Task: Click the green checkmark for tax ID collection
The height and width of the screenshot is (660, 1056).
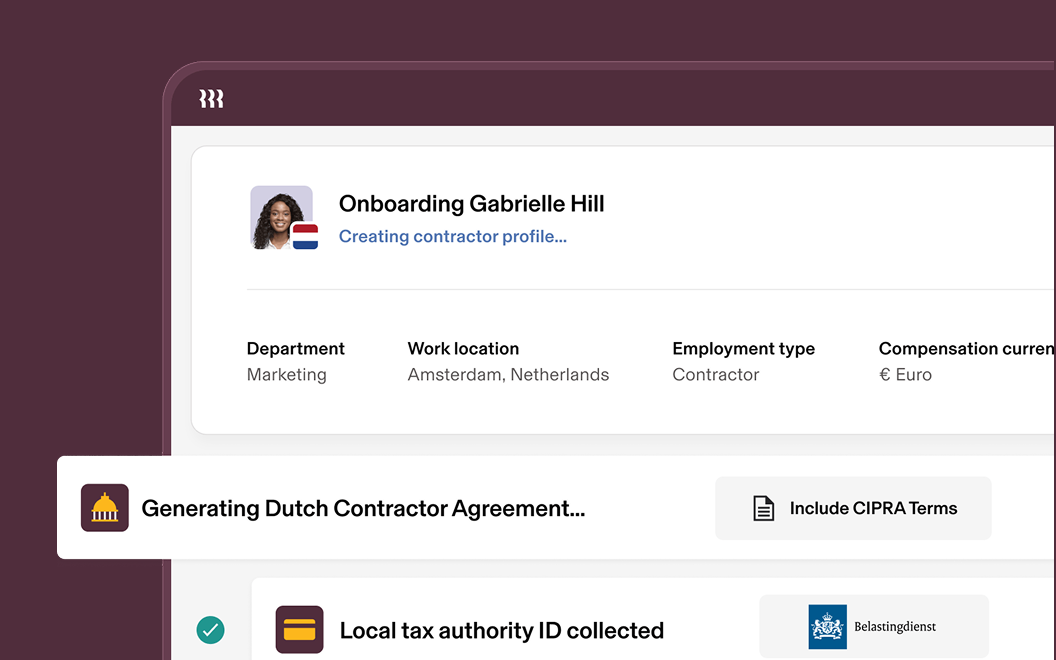Action: click(x=210, y=630)
